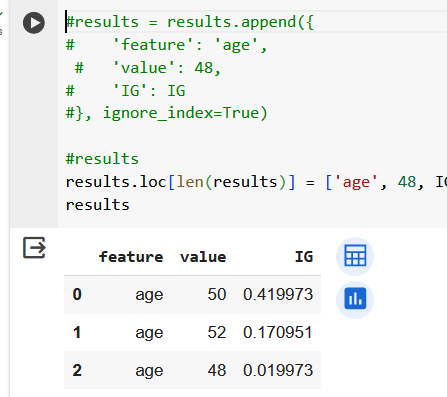Image resolution: width=447 pixels, height=397 pixels.
Task: Open the cell output actions icon
Action: click(x=34, y=248)
